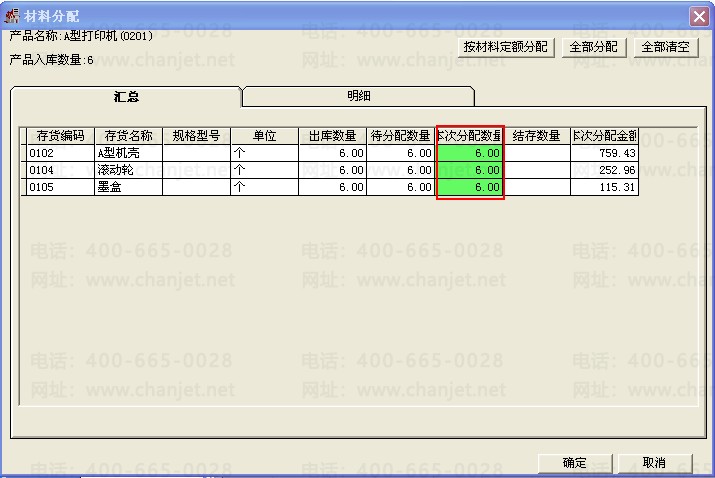Click the 按材料定额分配 button
This screenshot has width=715, height=478.
point(506,47)
